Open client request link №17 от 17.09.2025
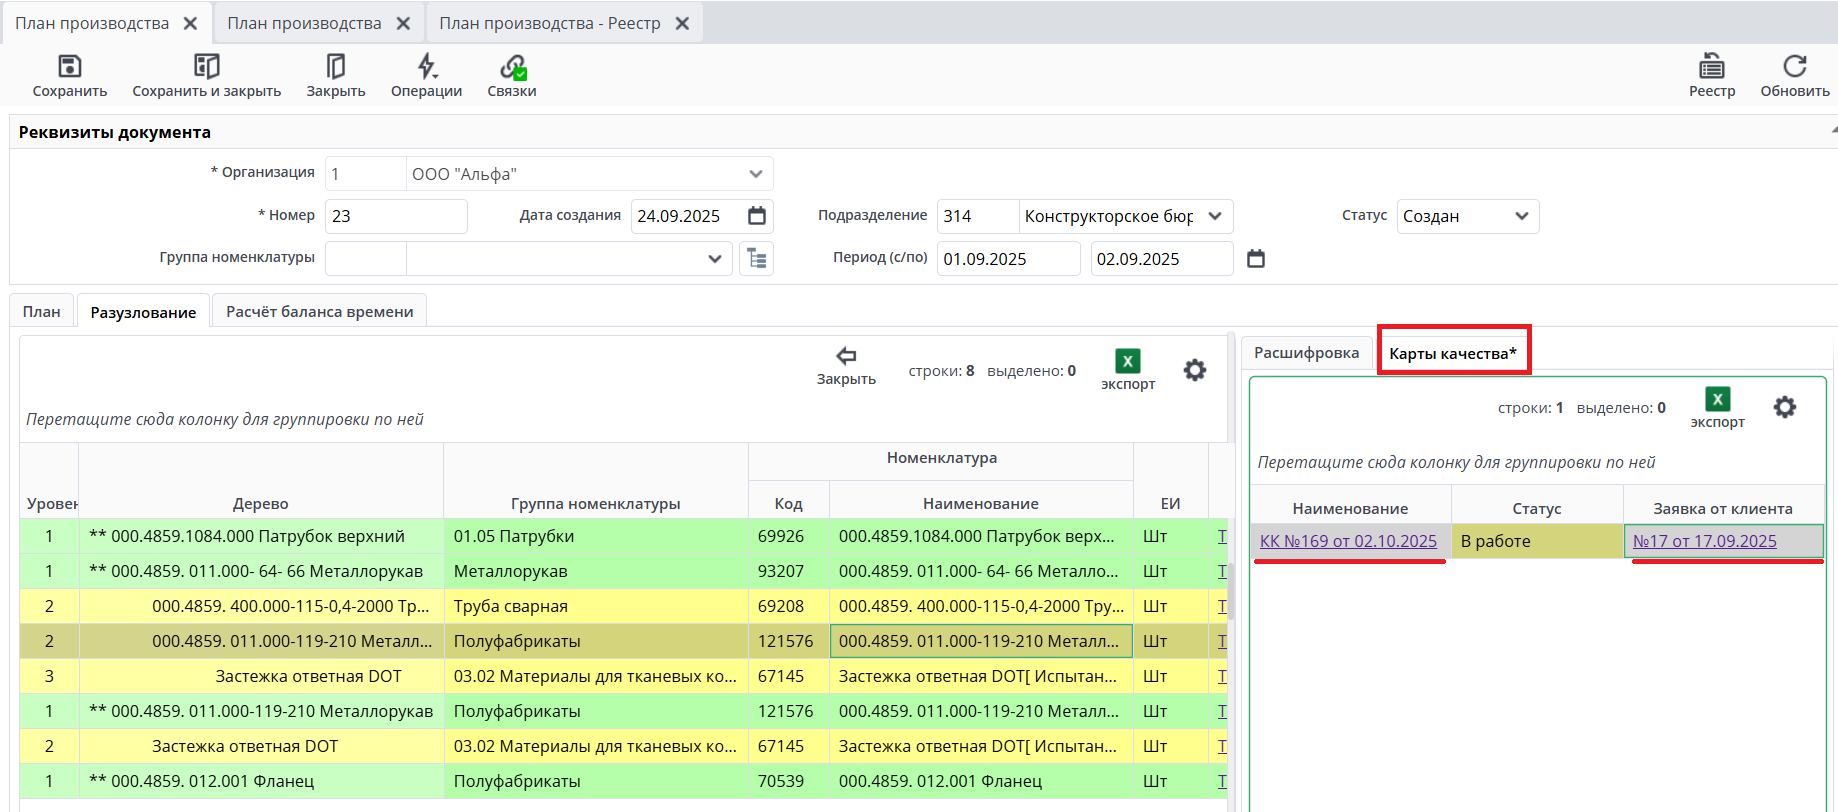This screenshot has width=1838, height=812. coord(1704,541)
